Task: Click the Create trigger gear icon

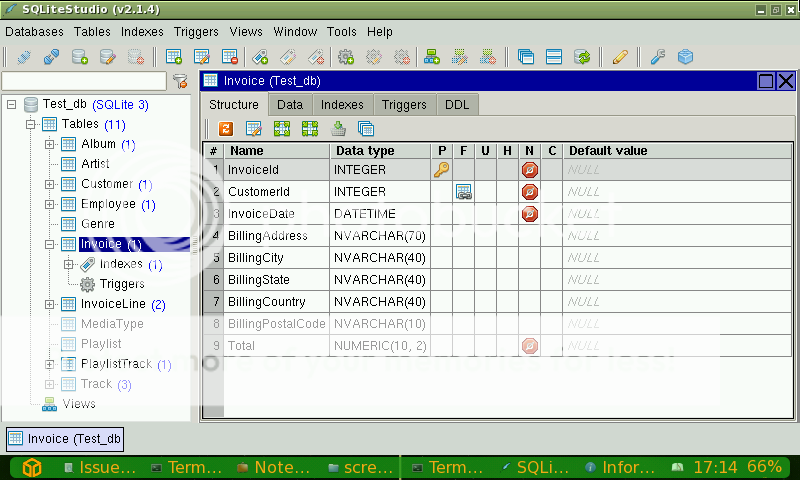Action: (346, 57)
